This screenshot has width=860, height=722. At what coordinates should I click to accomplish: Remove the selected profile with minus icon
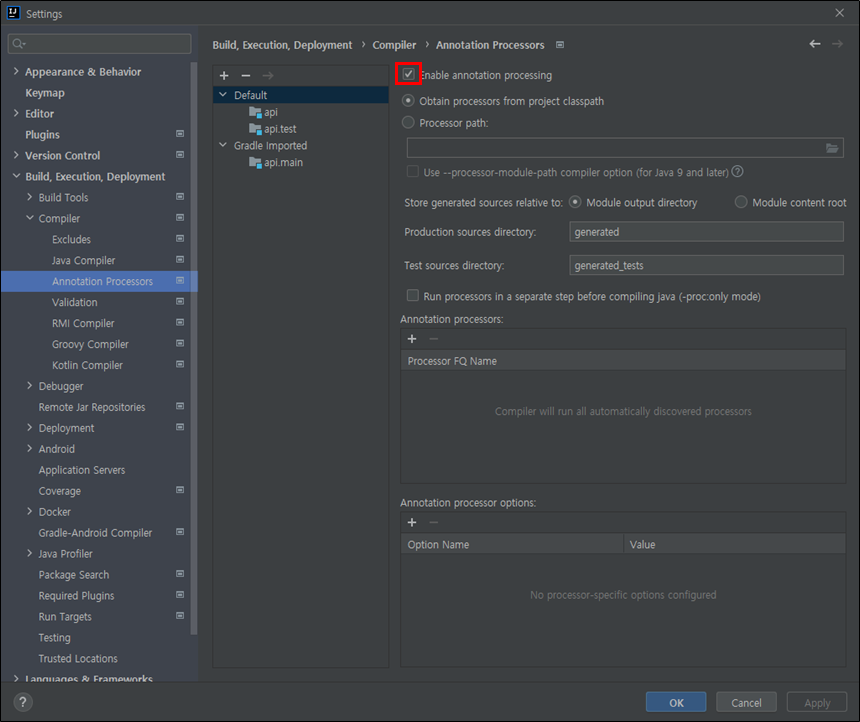[246, 76]
